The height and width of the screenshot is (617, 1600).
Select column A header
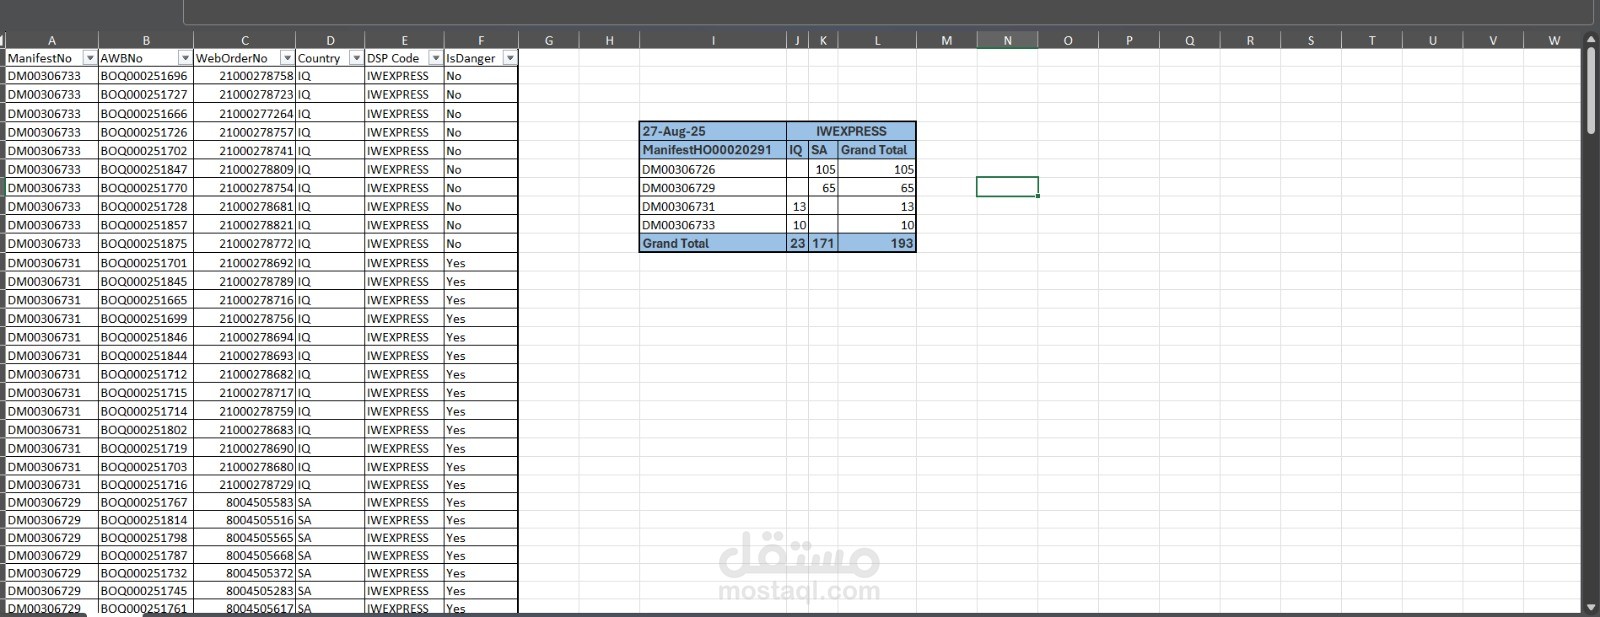click(52, 40)
